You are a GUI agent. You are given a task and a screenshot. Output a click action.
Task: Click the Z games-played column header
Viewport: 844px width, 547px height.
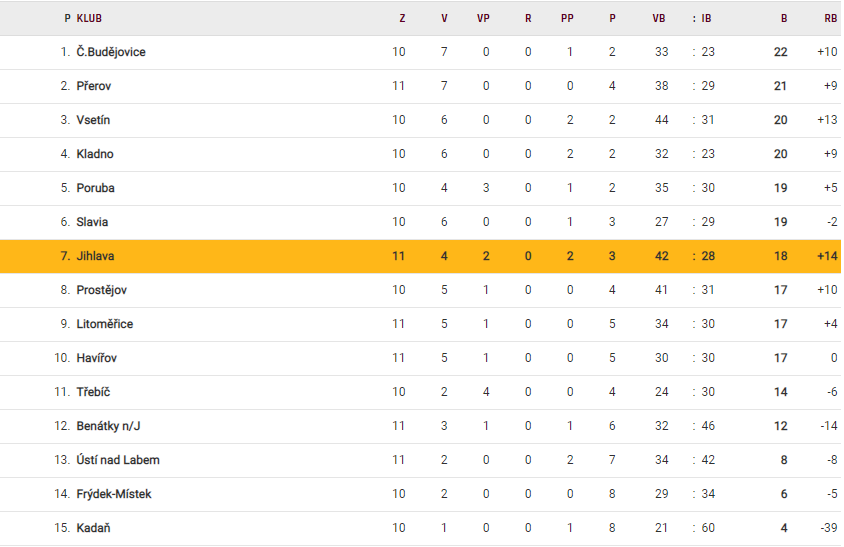tap(402, 18)
